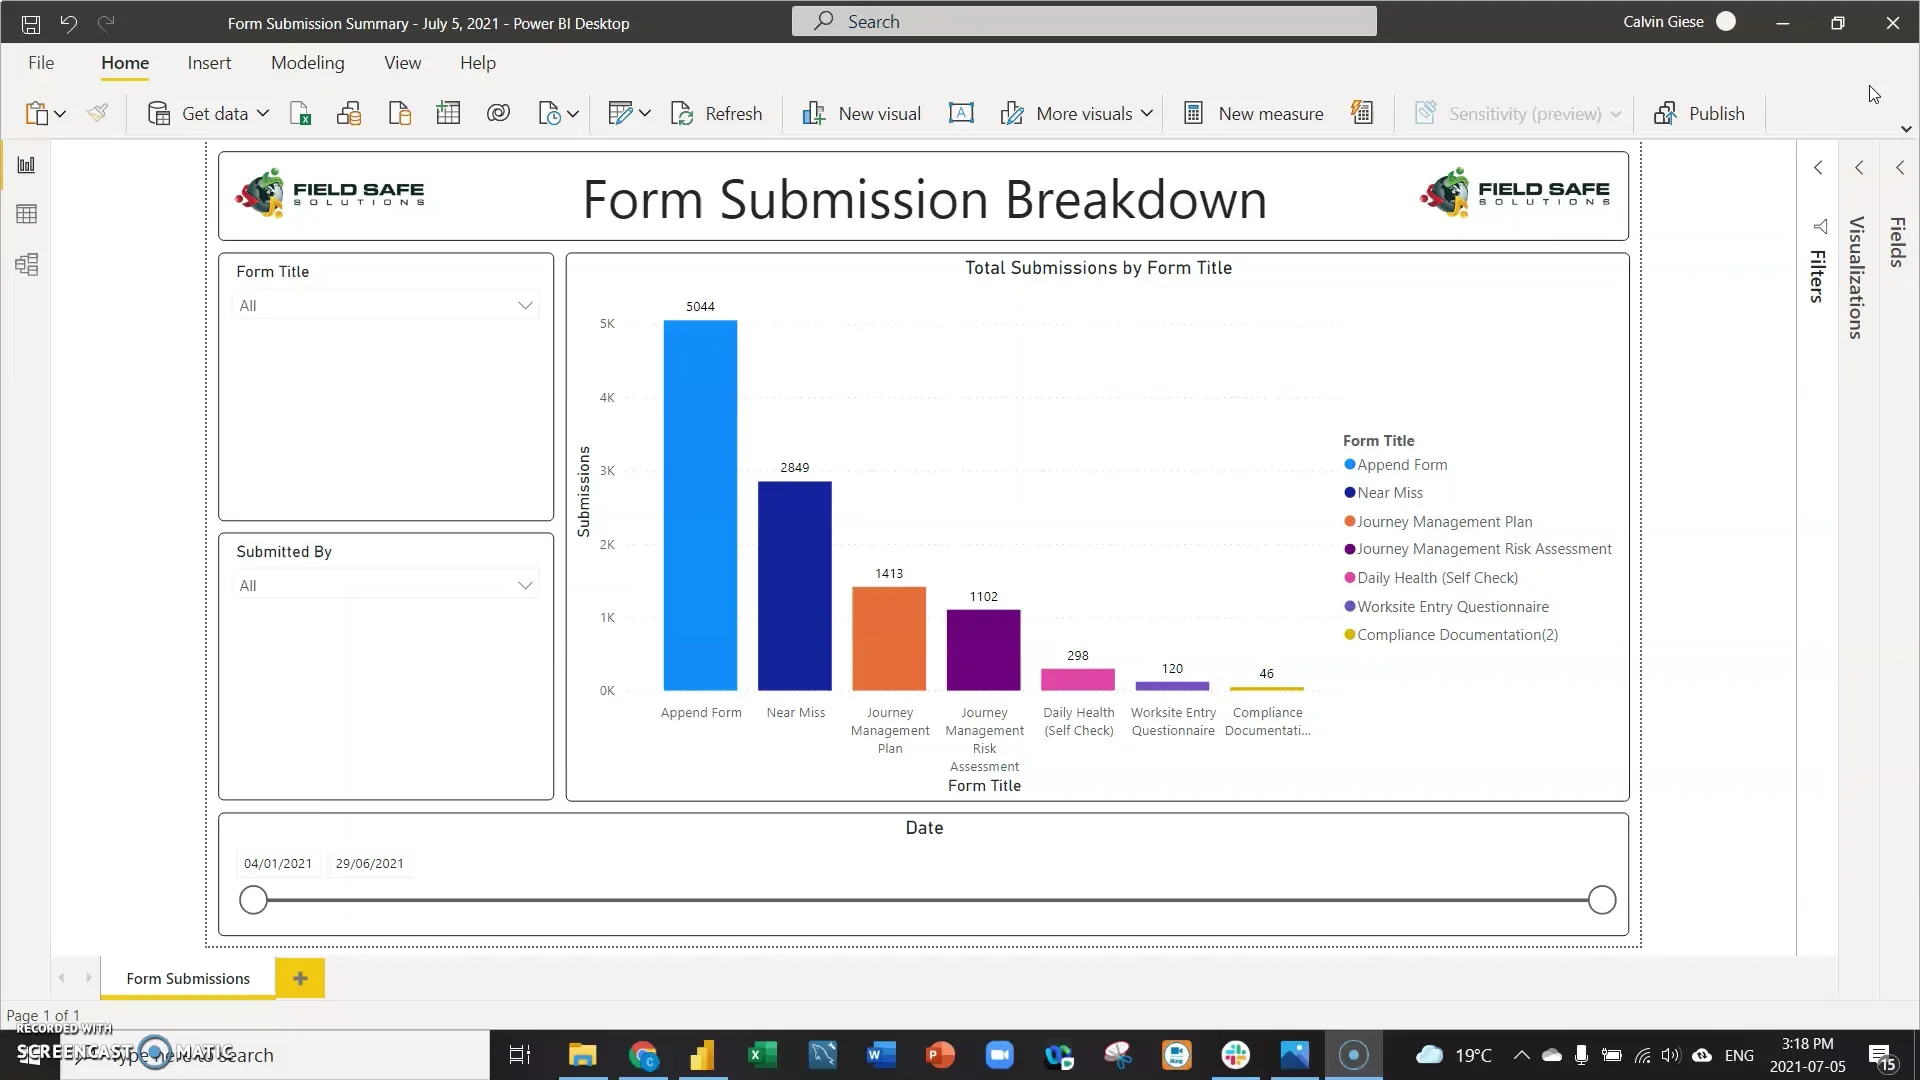Toggle Append Form legend item

pos(1401,465)
